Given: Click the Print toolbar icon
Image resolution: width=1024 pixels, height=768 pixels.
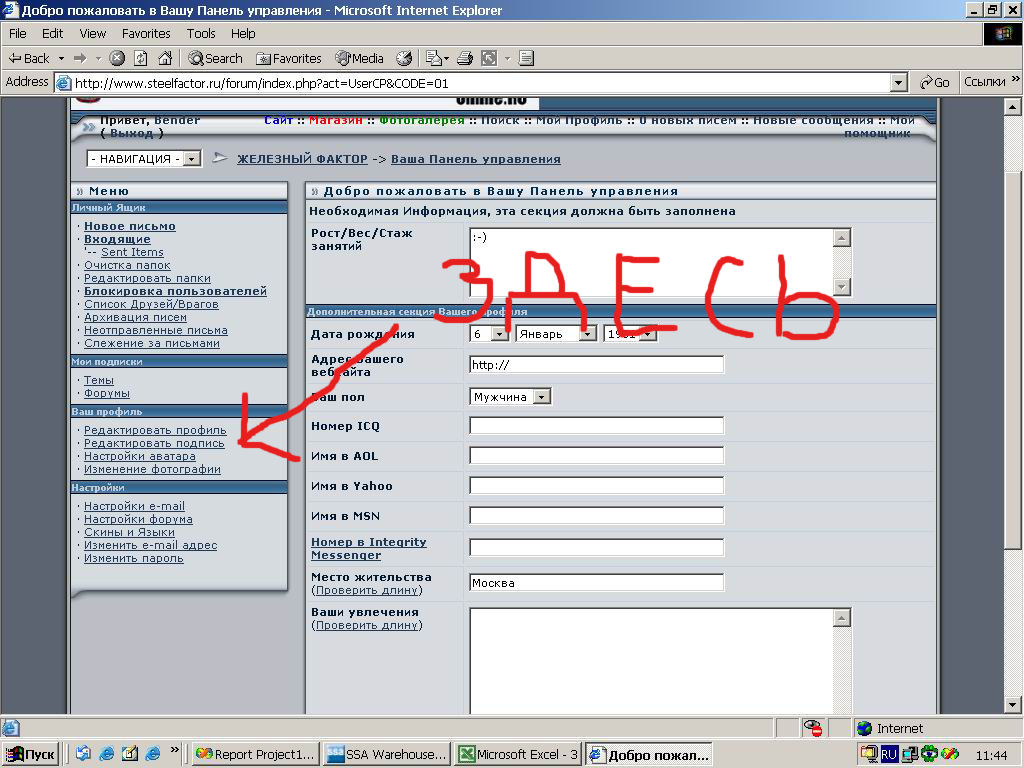Looking at the screenshot, I should [464, 58].
